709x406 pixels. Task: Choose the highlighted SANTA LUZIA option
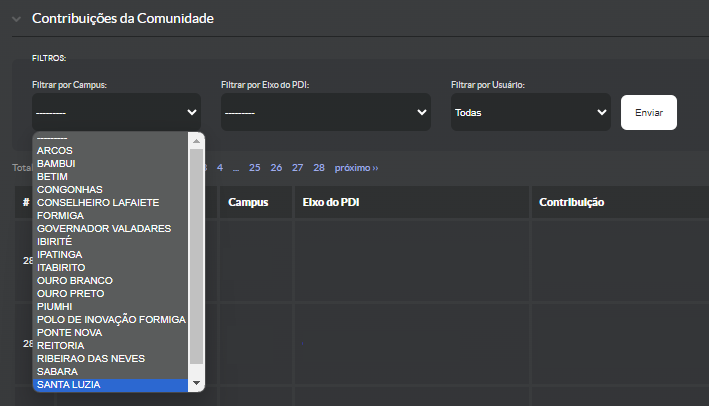pos(68,384)
